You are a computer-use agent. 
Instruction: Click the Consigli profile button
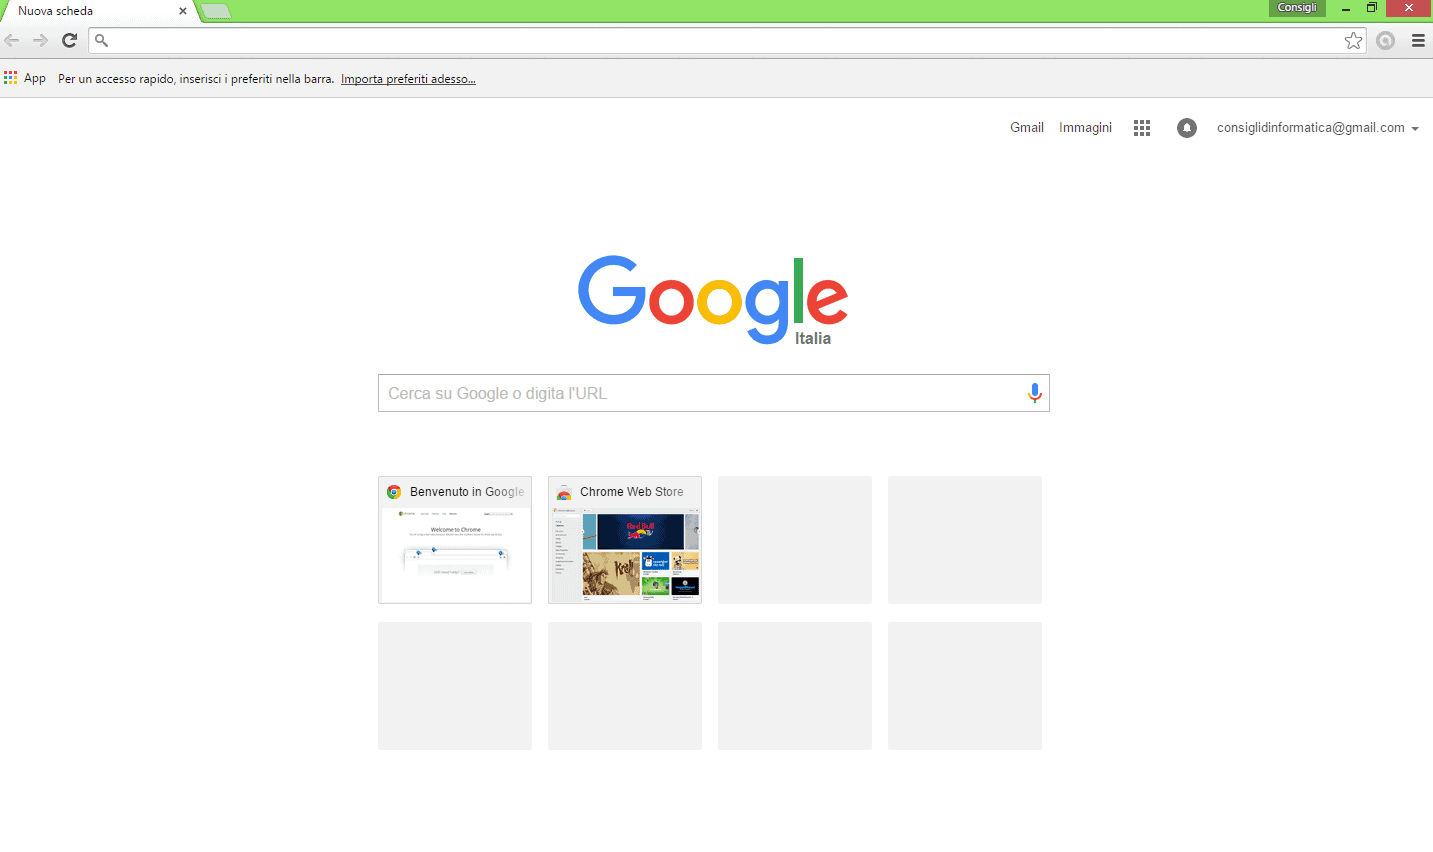tap(1297, 8)
